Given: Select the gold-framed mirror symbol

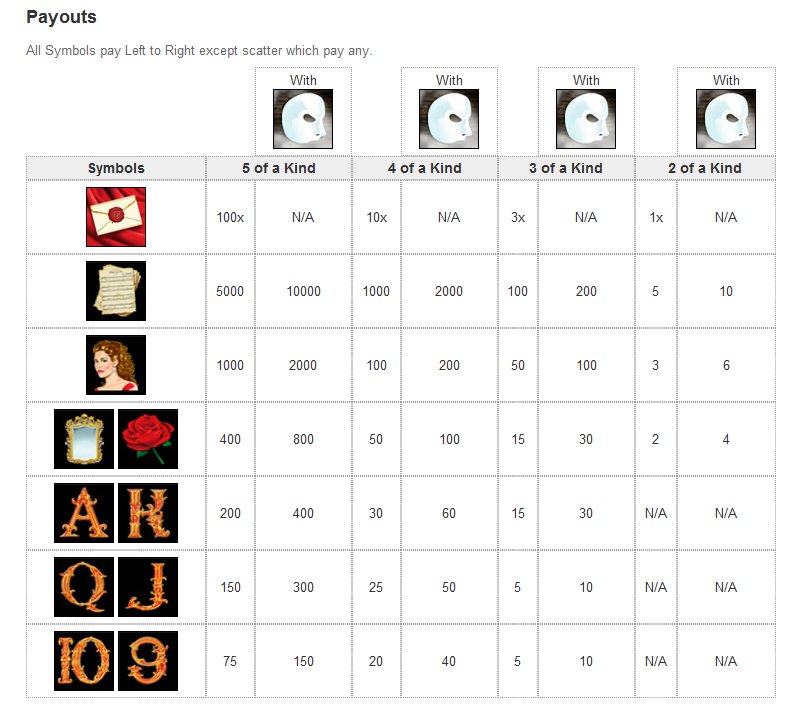Looking at the screenshot, I should [x=84, y=439].
